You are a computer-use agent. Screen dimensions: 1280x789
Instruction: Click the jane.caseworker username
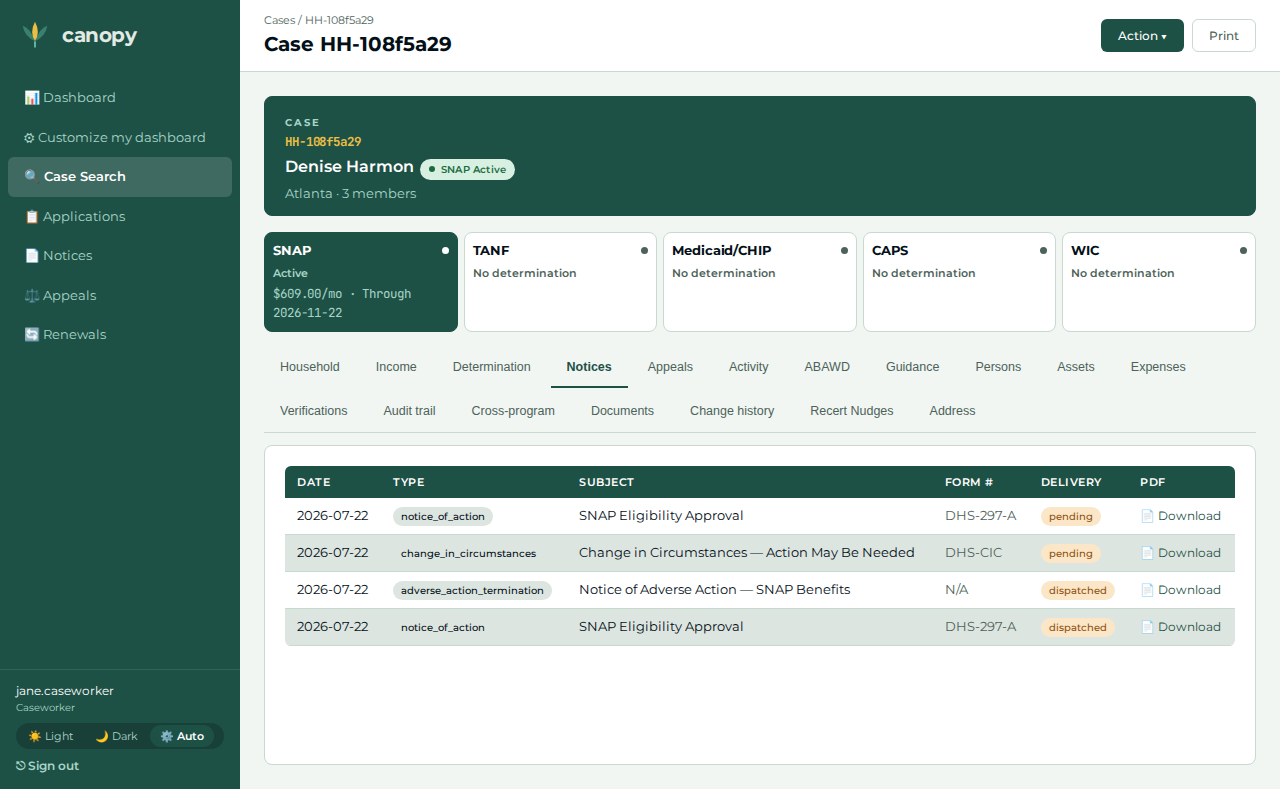[65, 691]
